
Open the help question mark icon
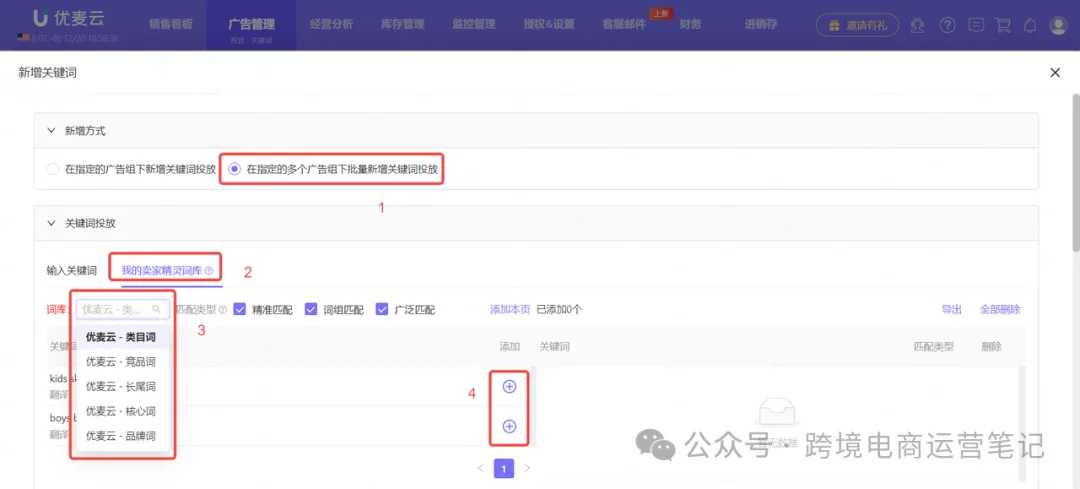[x=948, y=25]
